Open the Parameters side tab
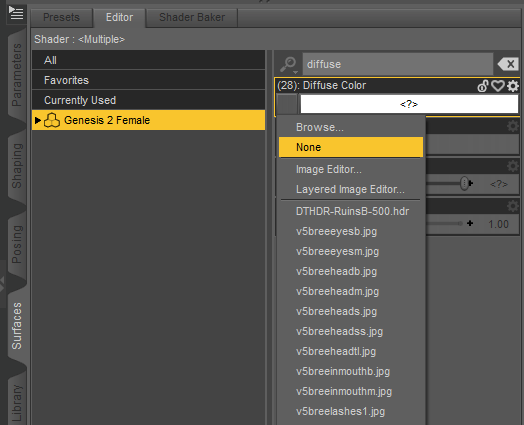 click(17, 75)
